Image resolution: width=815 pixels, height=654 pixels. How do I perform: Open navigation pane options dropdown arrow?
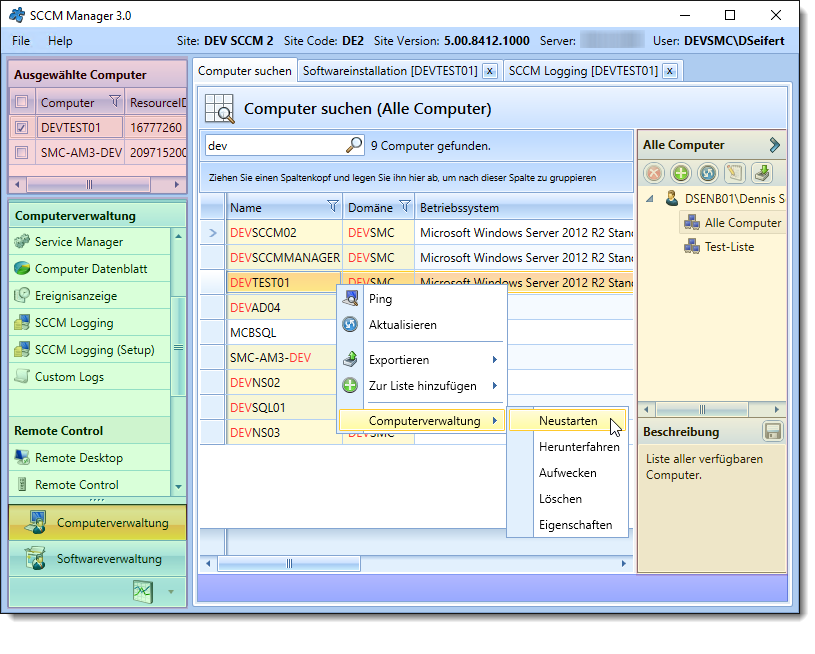click(170, 592)
